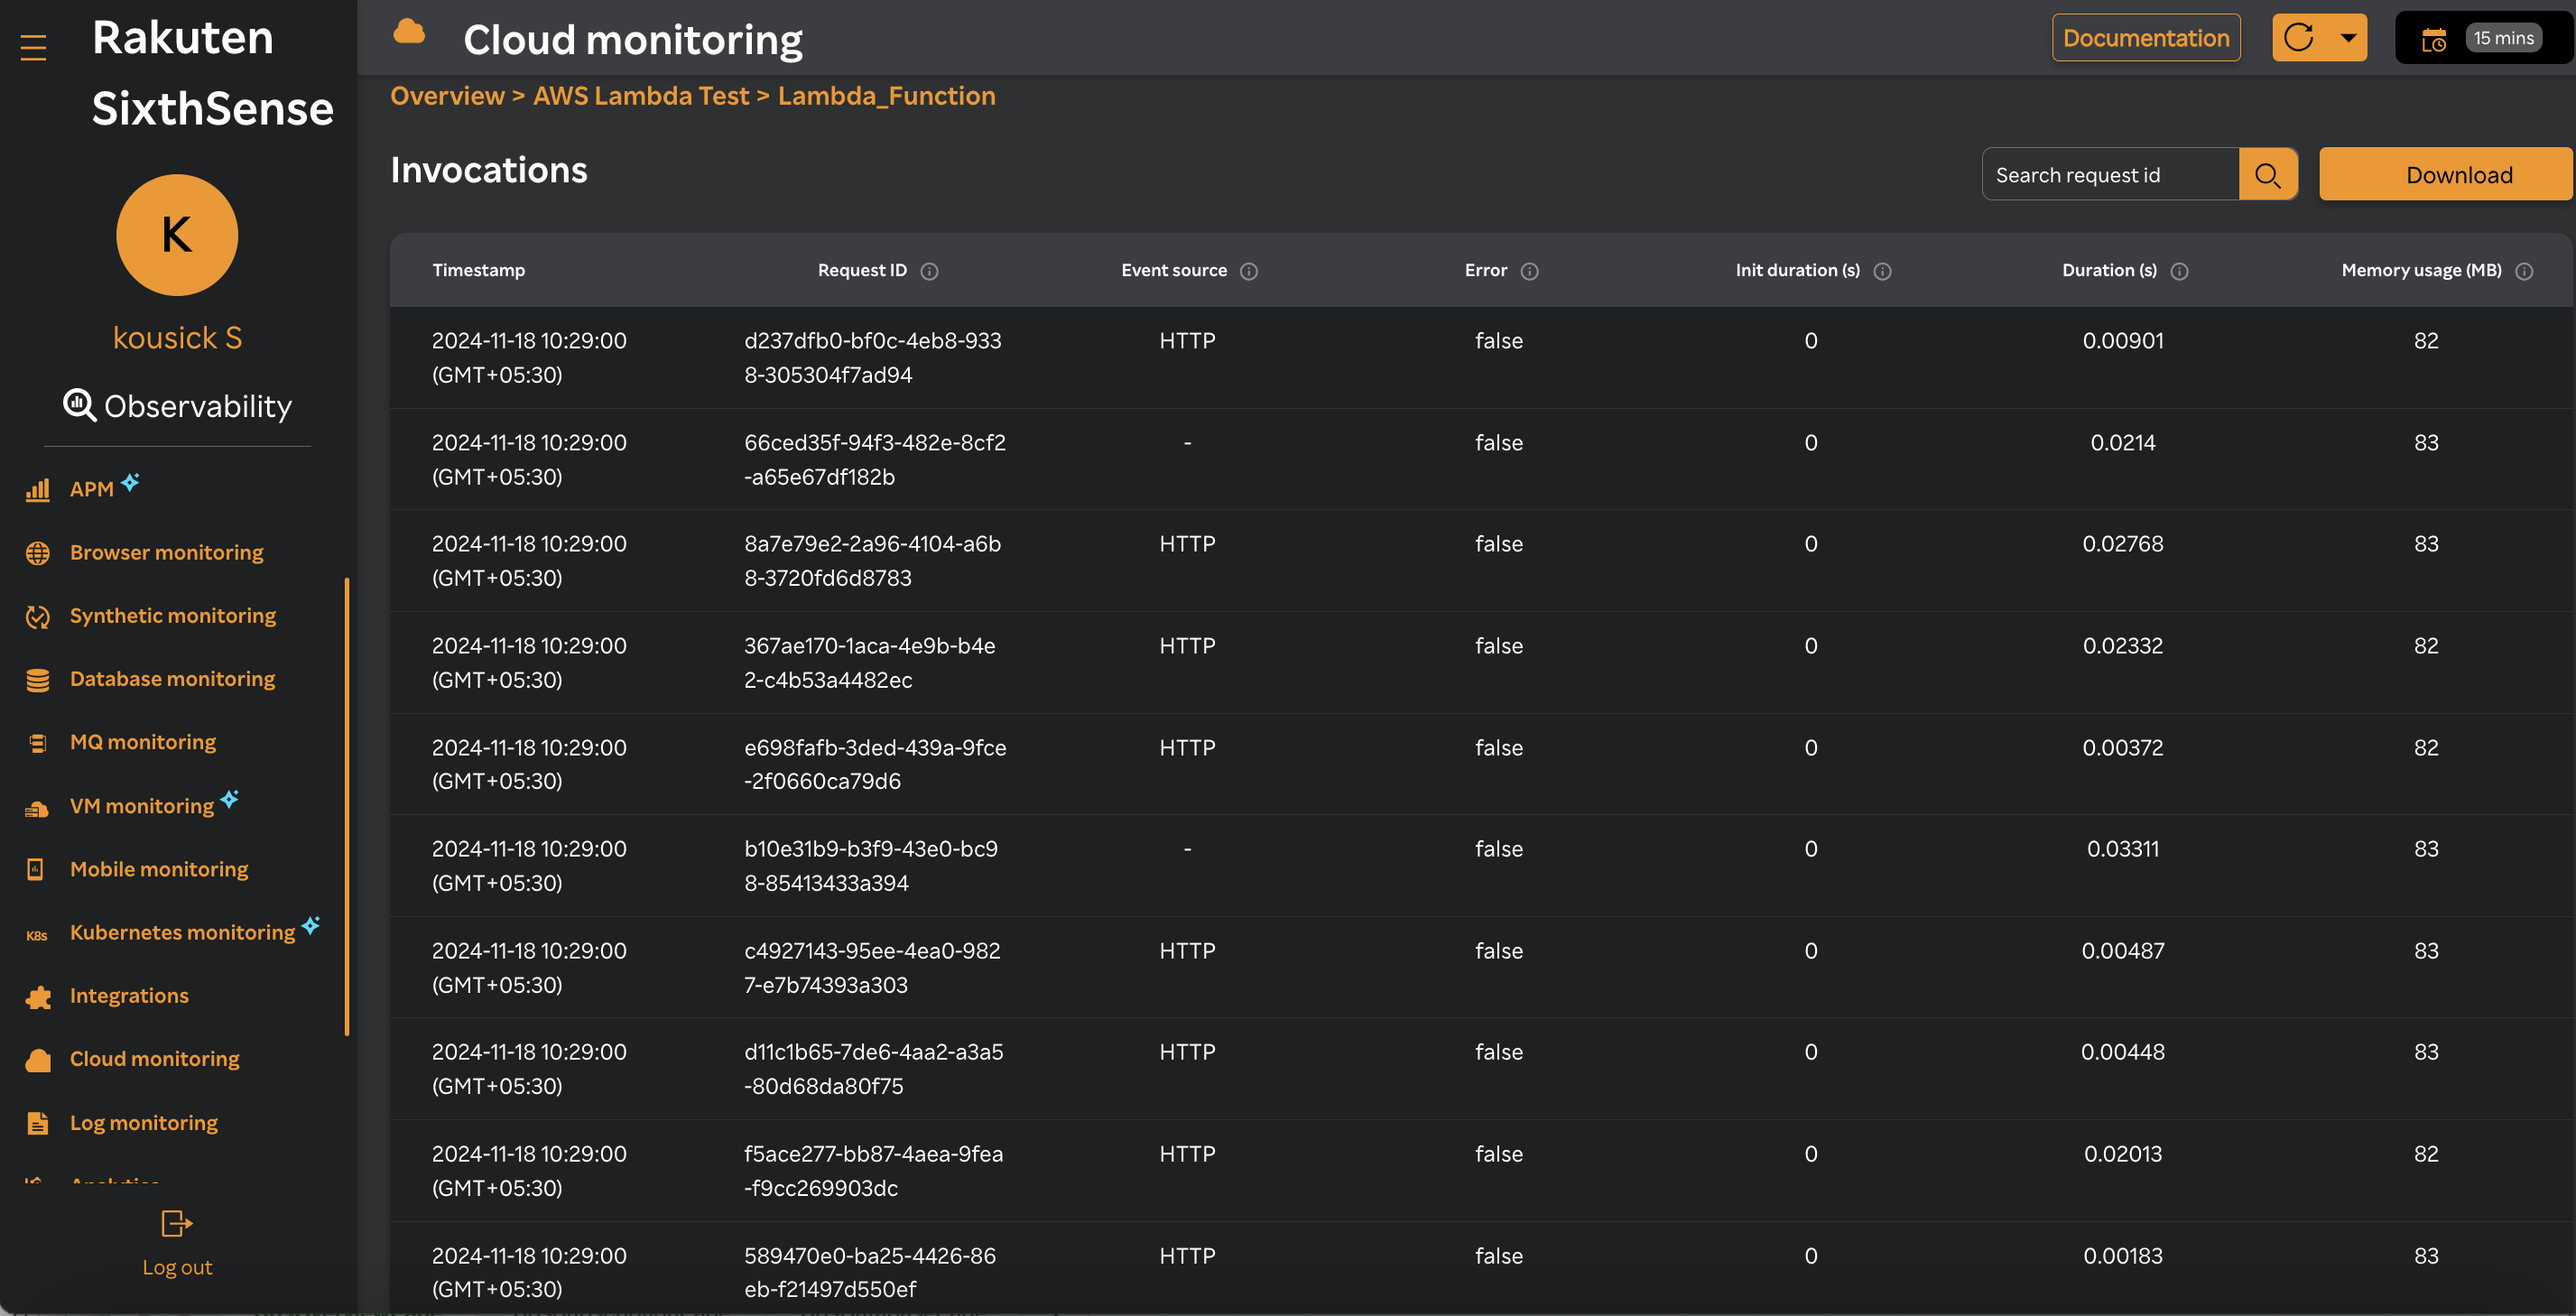Click the MQ monitoring icon

click(x=37, y=742)
